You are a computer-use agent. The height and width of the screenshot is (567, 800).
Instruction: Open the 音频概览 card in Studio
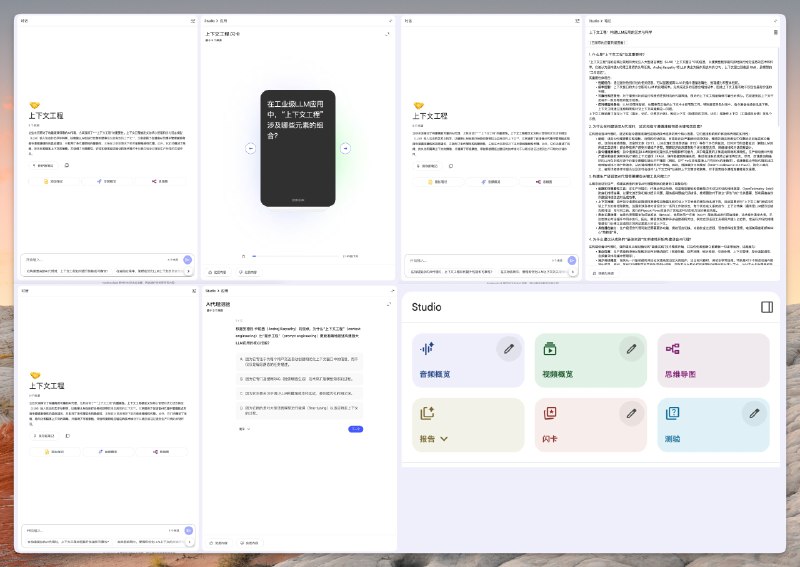[x=467, y=360]
